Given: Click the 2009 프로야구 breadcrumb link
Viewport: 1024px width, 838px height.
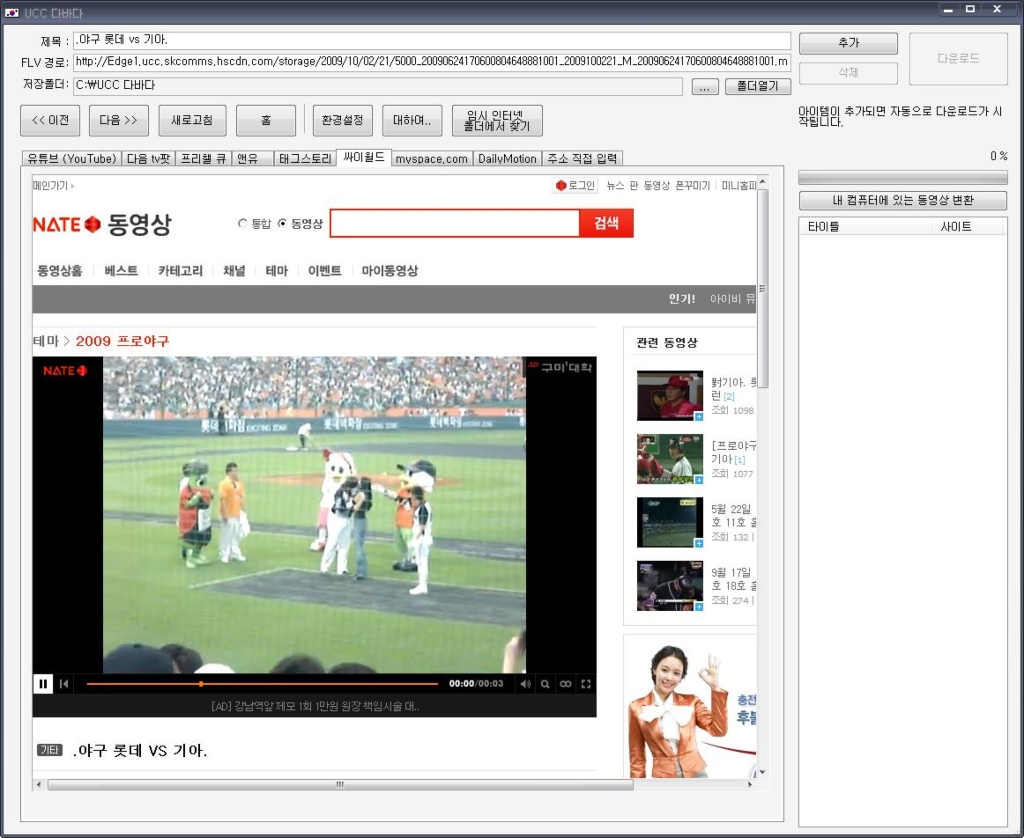Looking at the screenshot, I should (122, 341).
